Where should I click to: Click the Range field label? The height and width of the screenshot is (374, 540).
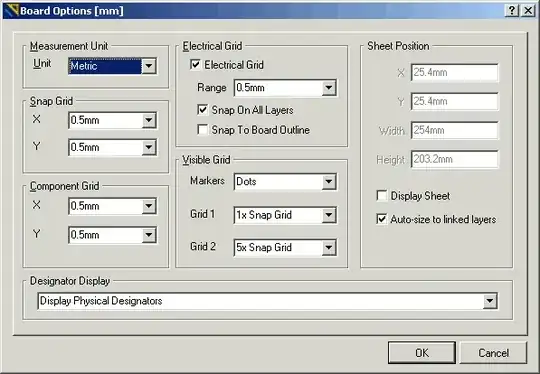(211, 88)
